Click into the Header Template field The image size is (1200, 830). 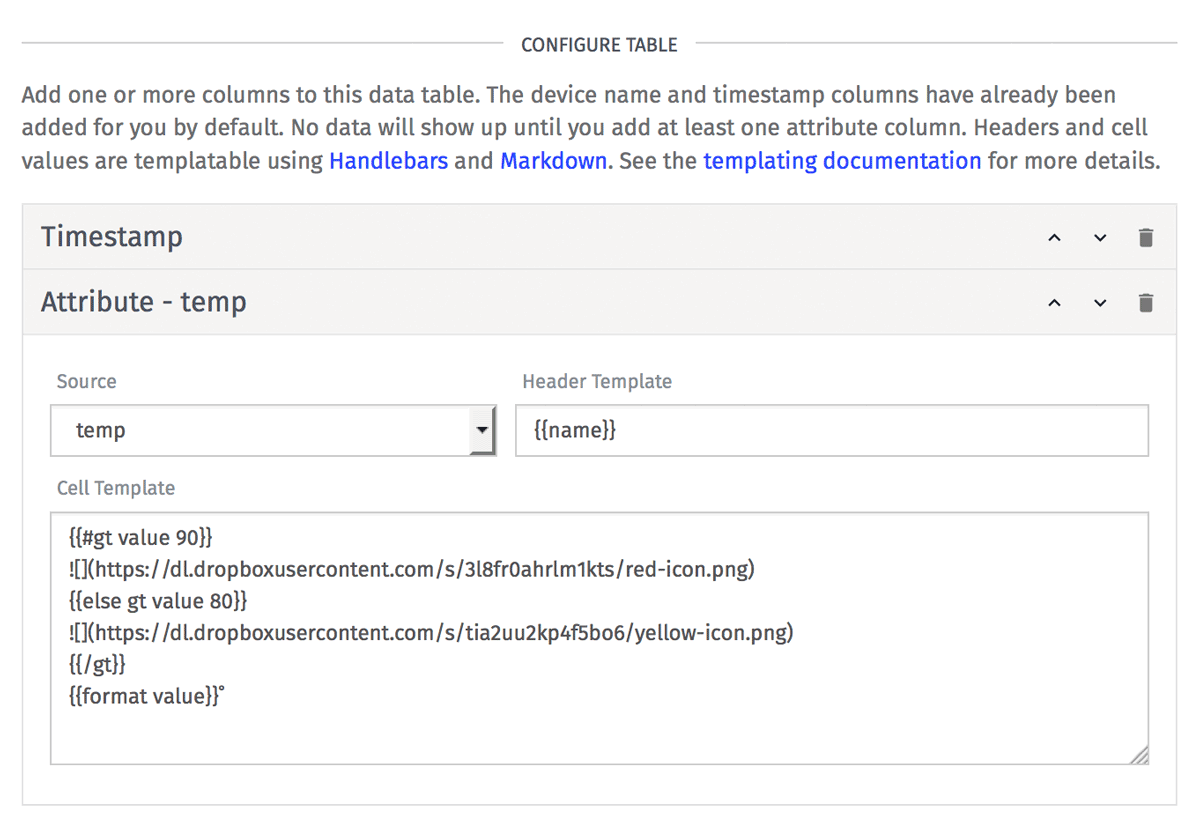coord(832,430)
